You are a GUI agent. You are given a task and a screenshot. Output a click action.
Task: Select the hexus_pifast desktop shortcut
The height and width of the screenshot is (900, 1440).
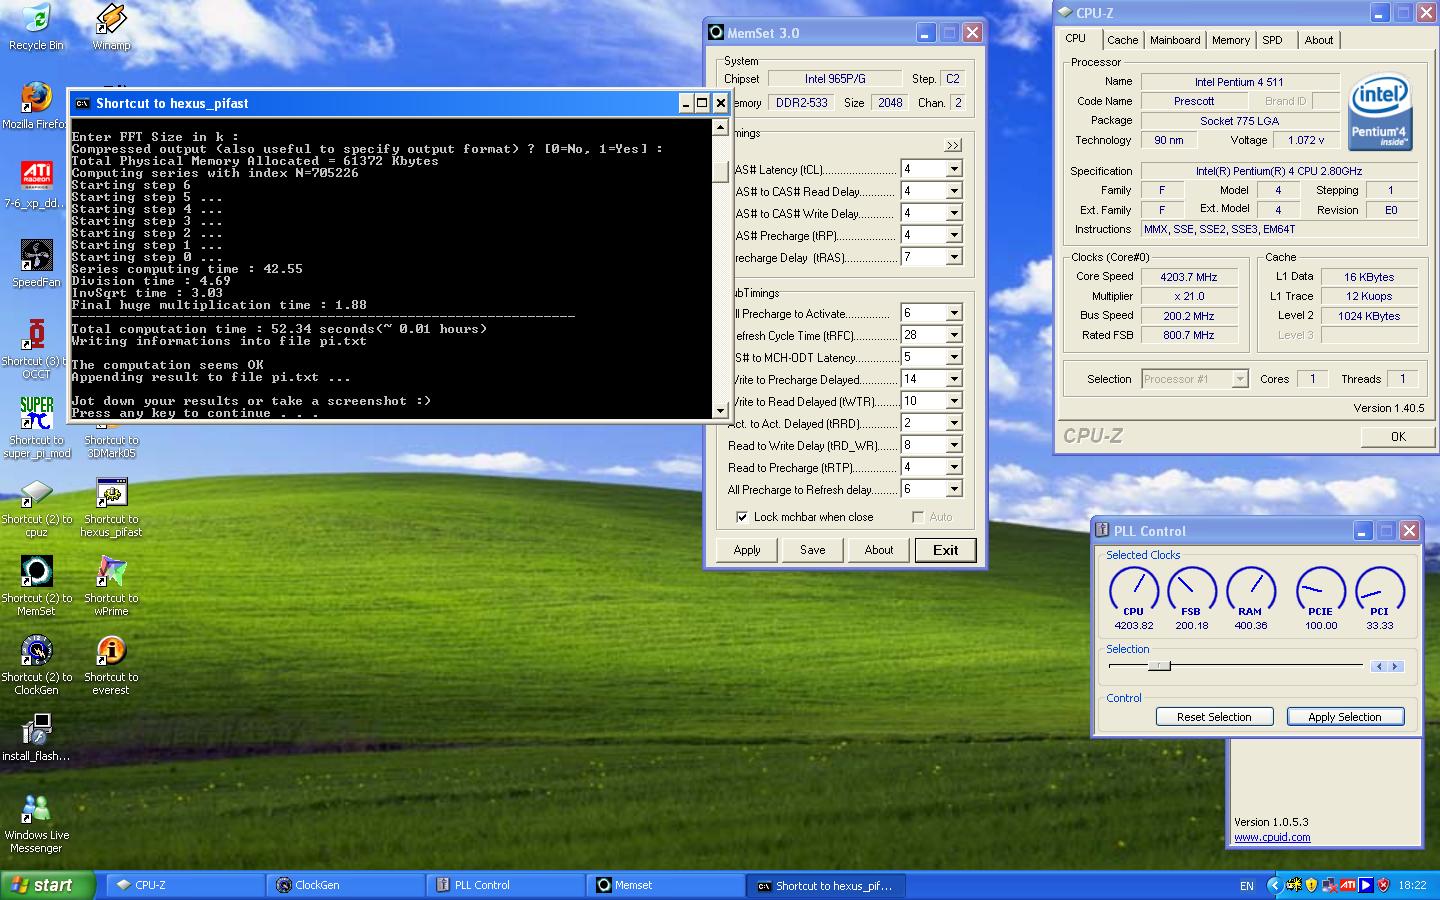tap(111, 506)
